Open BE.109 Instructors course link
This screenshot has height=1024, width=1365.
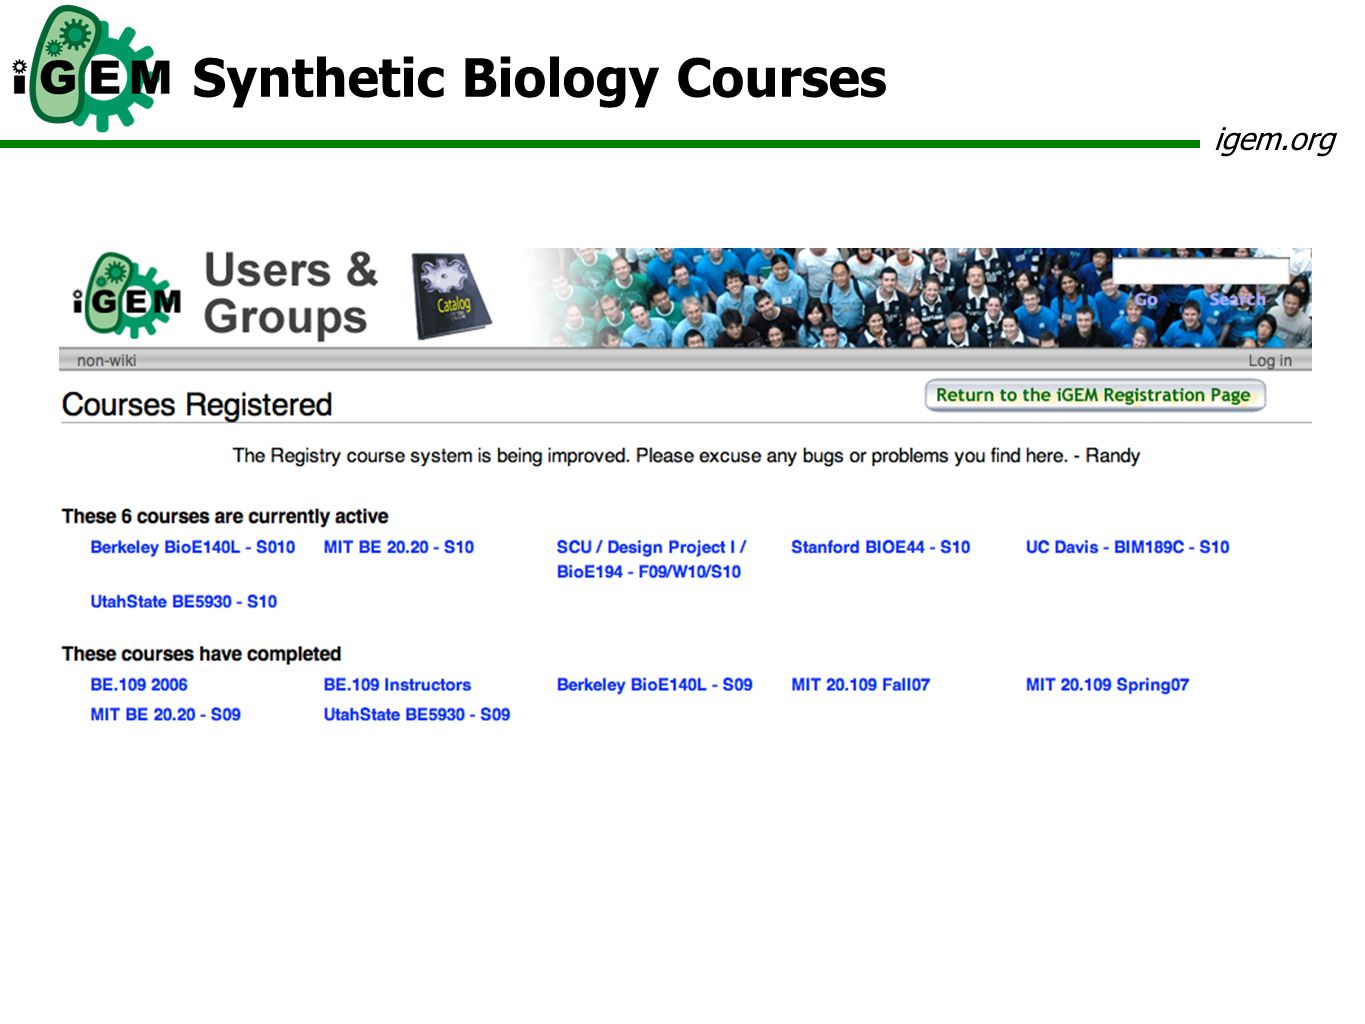point(397,685)
